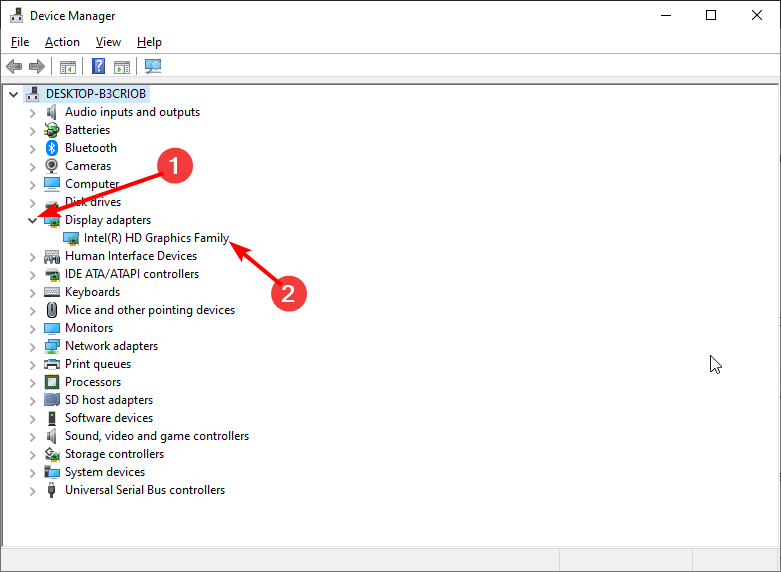The width and height of the screenshot is (781, 572).
Task: Click the IDE ATA/ATAPI controllers icon
Action: 52,274
